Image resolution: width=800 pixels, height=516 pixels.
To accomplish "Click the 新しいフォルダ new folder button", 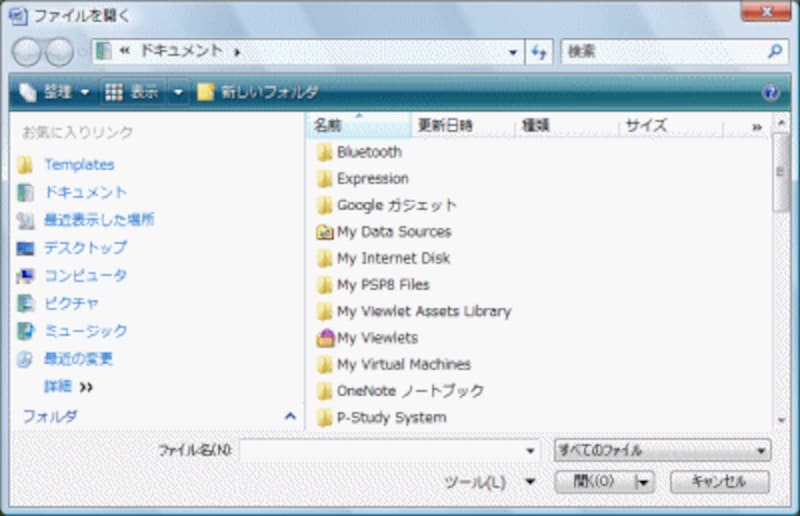I will [257, 92].
